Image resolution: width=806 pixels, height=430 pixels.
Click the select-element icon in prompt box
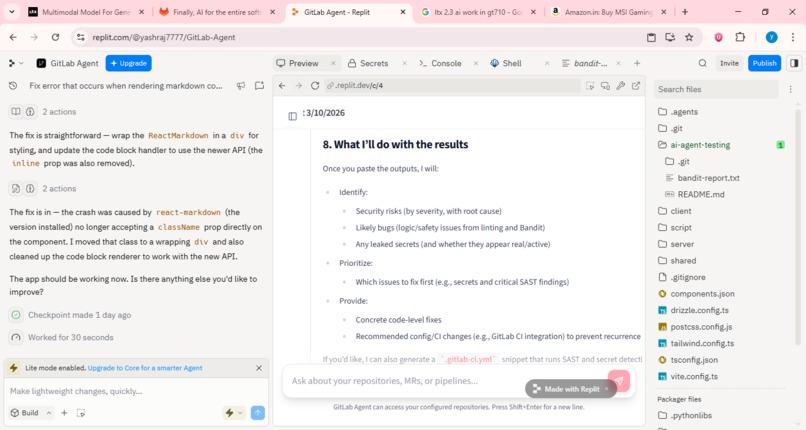81,413
